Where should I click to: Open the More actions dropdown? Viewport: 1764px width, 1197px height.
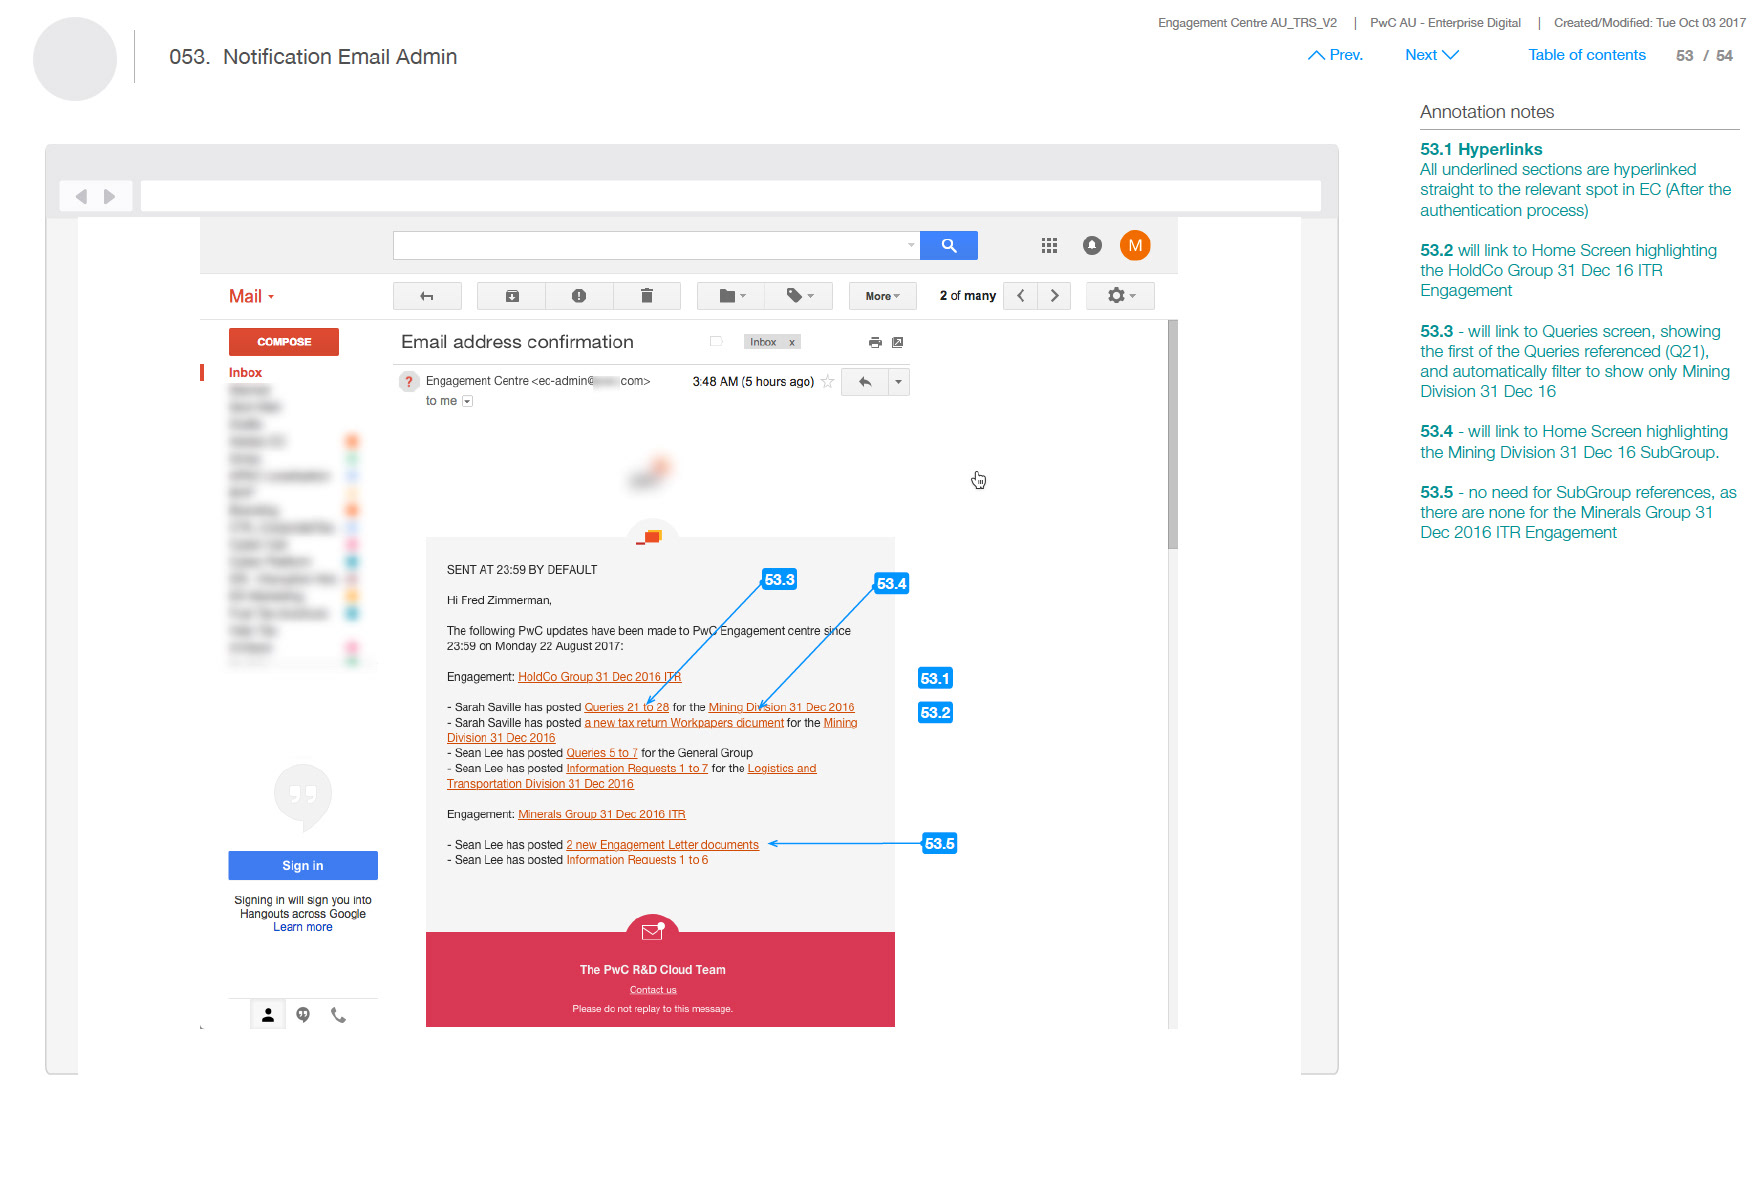pyautogui.click(x=883, y=296)
